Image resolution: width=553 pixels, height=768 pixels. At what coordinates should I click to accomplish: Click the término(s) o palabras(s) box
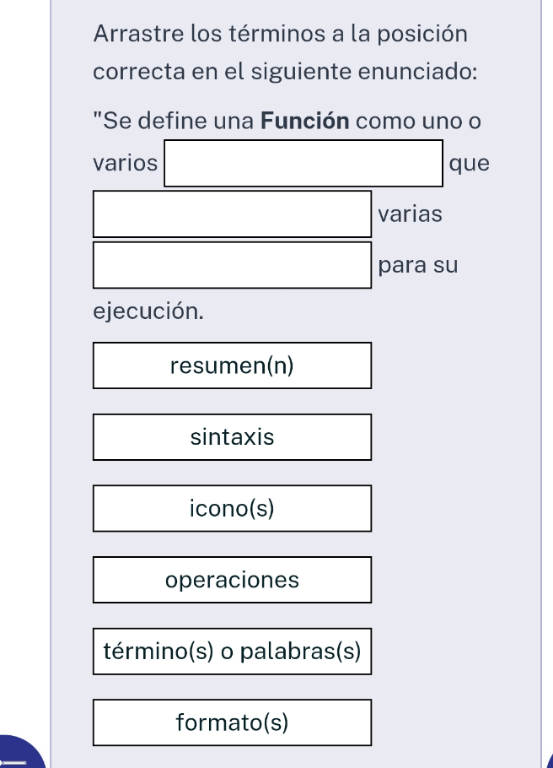pyautogui.click(x=232, y=651)
